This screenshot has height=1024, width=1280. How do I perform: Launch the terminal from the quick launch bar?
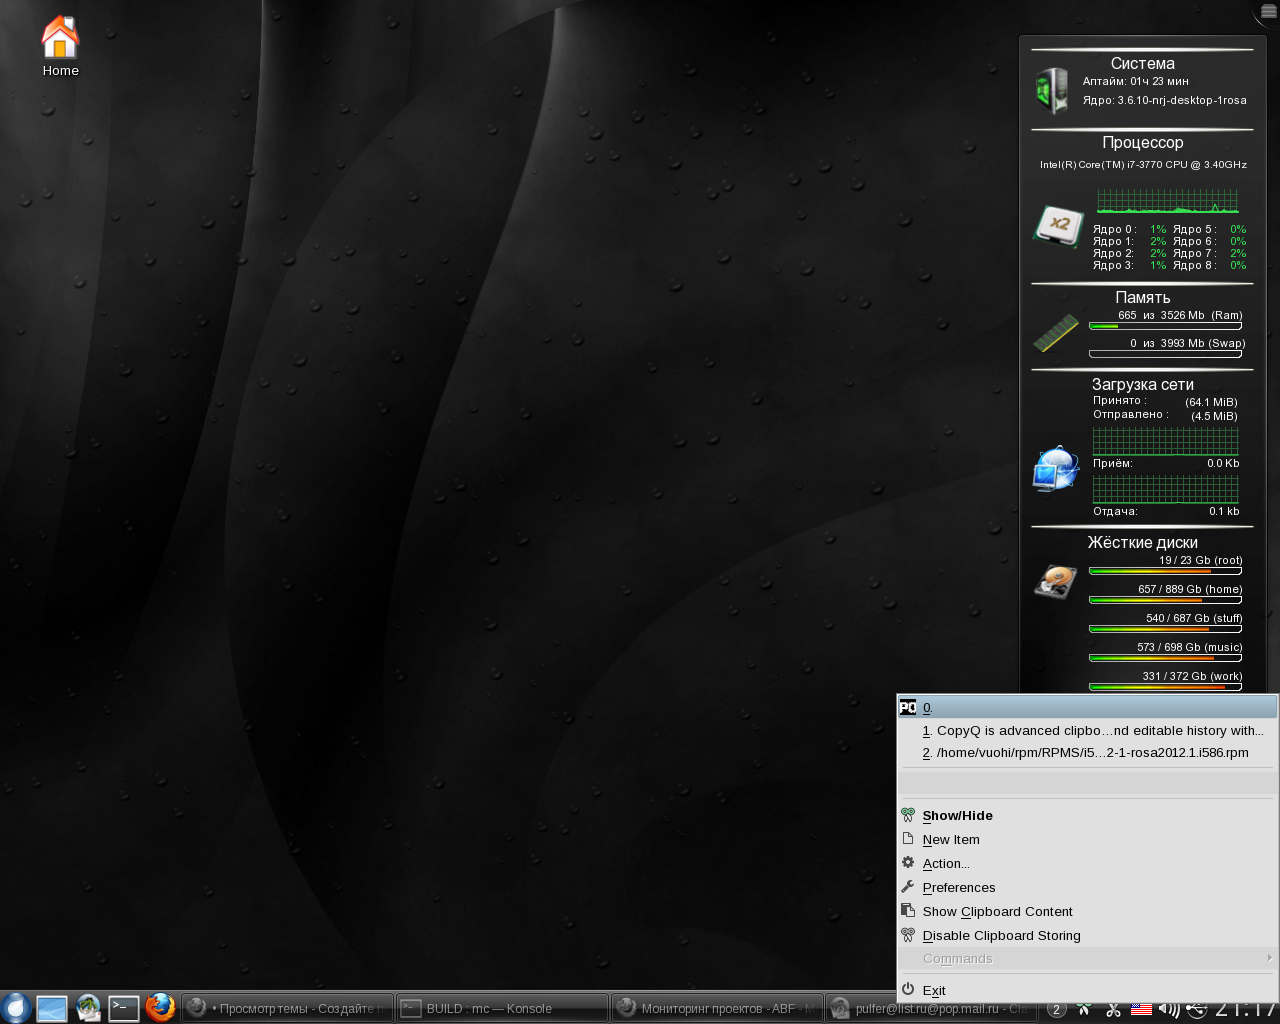coord(124,1008)
